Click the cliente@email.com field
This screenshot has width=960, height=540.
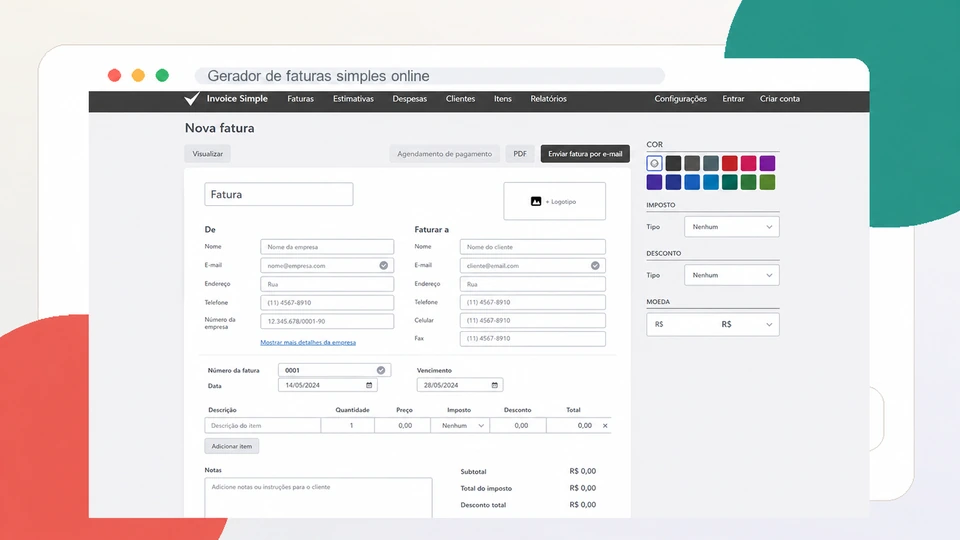tap(533, 266)
